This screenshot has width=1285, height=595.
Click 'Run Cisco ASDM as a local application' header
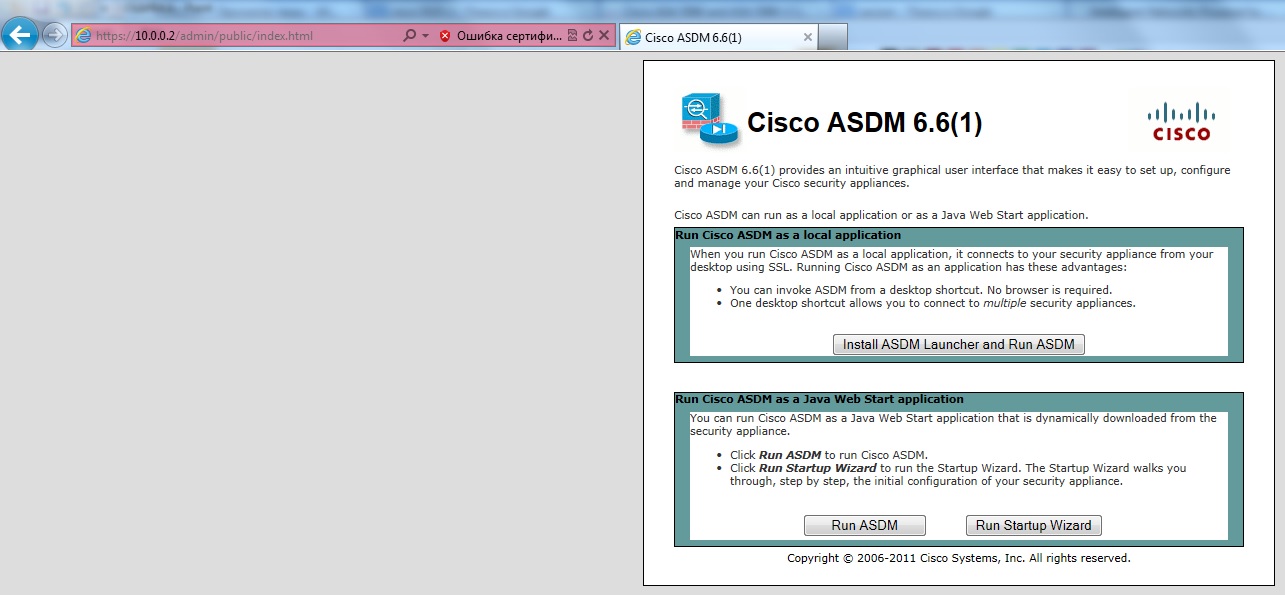point(788,235)
